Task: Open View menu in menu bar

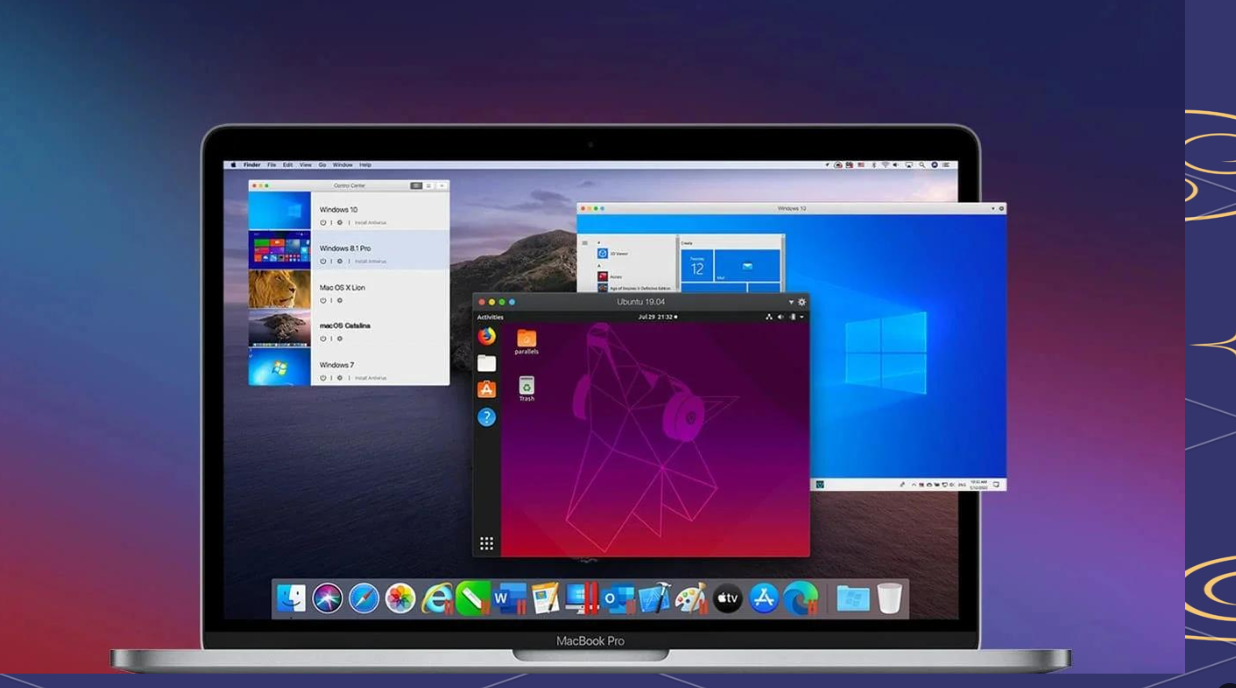Action: (x=306, y=165)
